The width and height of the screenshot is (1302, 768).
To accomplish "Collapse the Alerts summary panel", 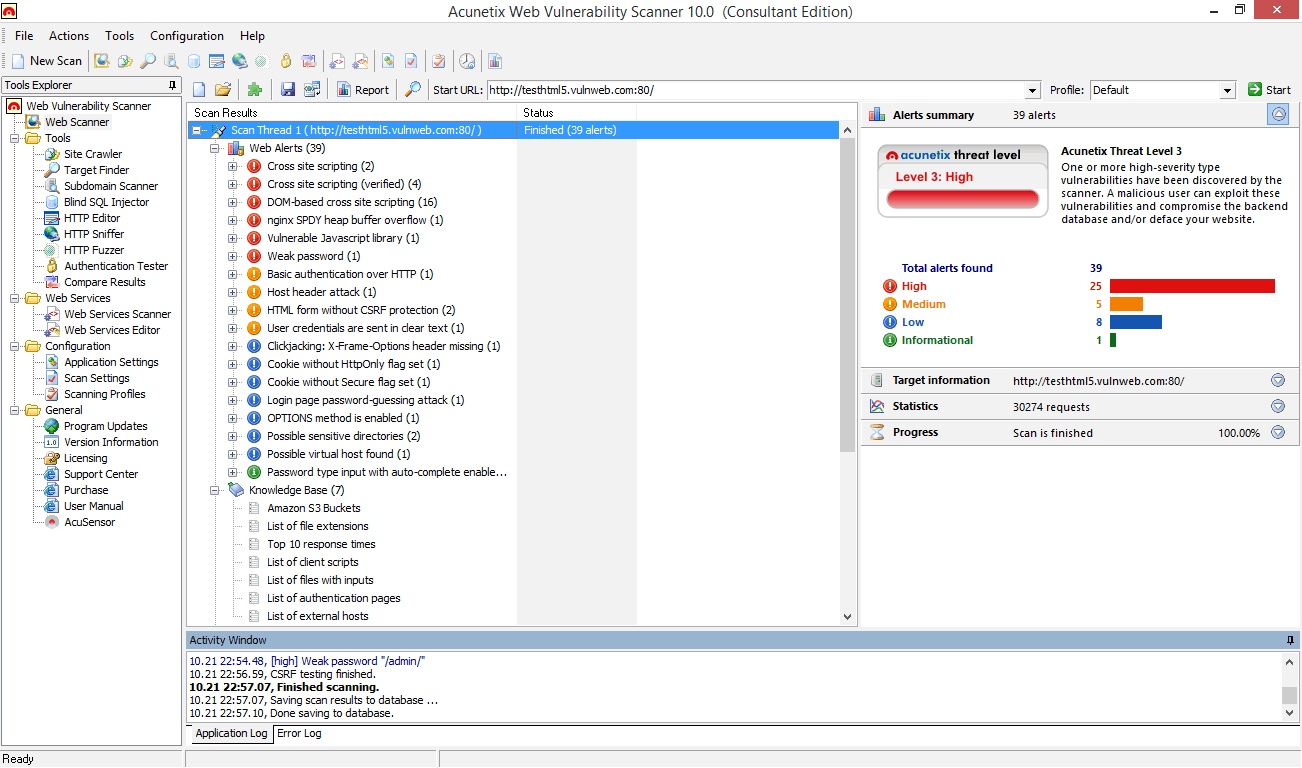I will coord(1278,114).
